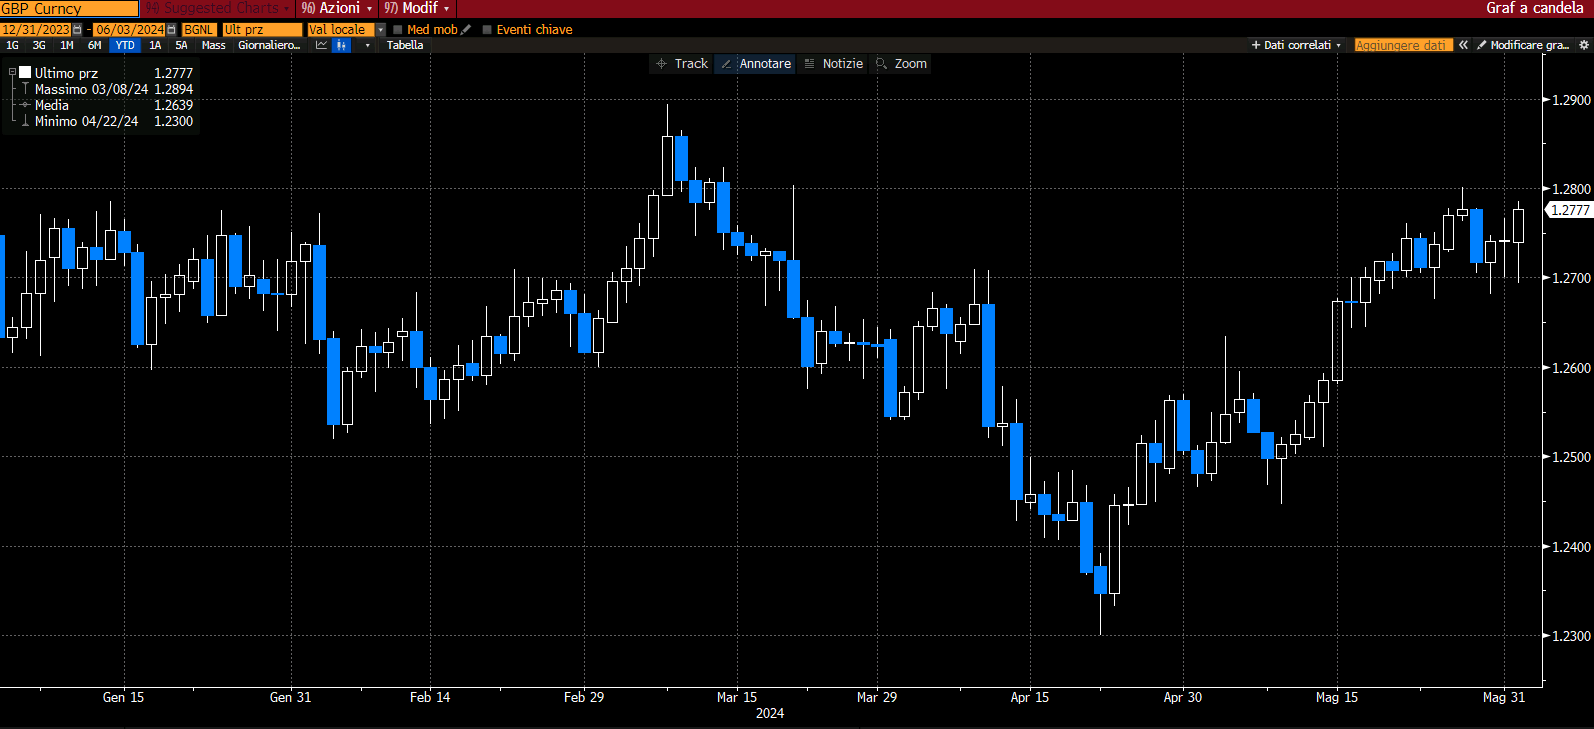
Task: Click the Ultimo prz 1.2777 legend row
Action: pos(101,73)
